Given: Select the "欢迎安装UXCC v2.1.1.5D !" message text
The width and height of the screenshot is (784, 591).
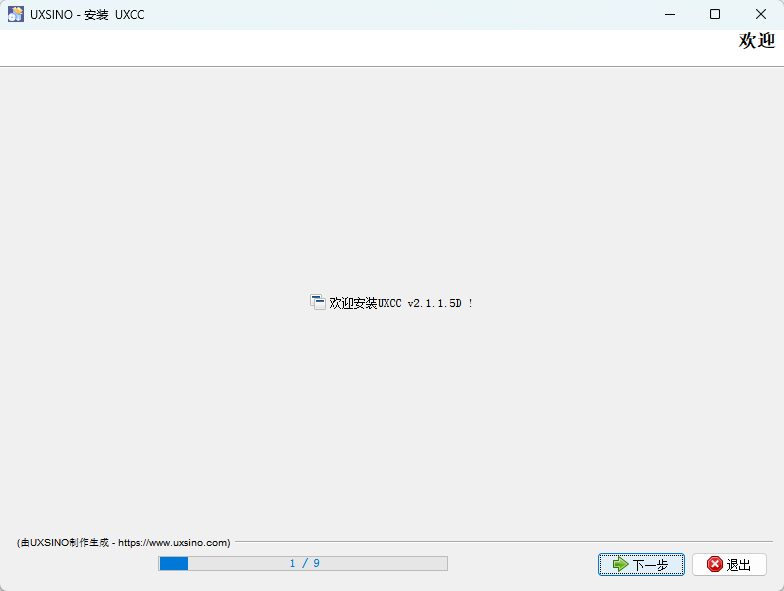Looking at the screenshot, I should (401, 303).
